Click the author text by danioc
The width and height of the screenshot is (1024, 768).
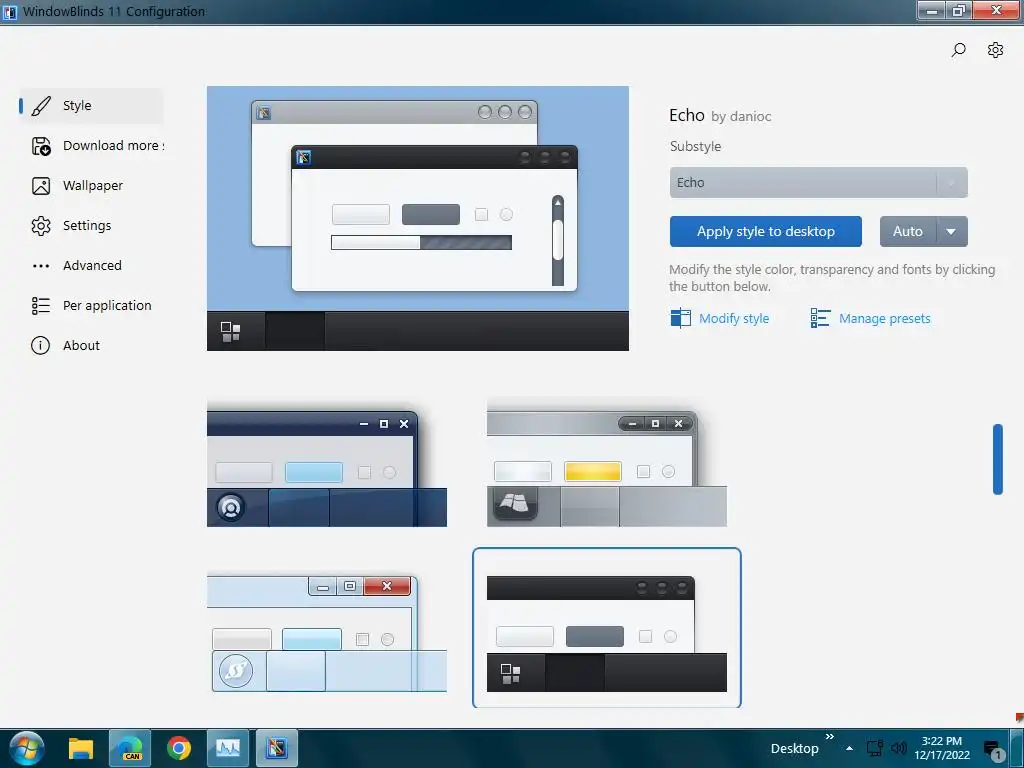[x=741, y=117]
